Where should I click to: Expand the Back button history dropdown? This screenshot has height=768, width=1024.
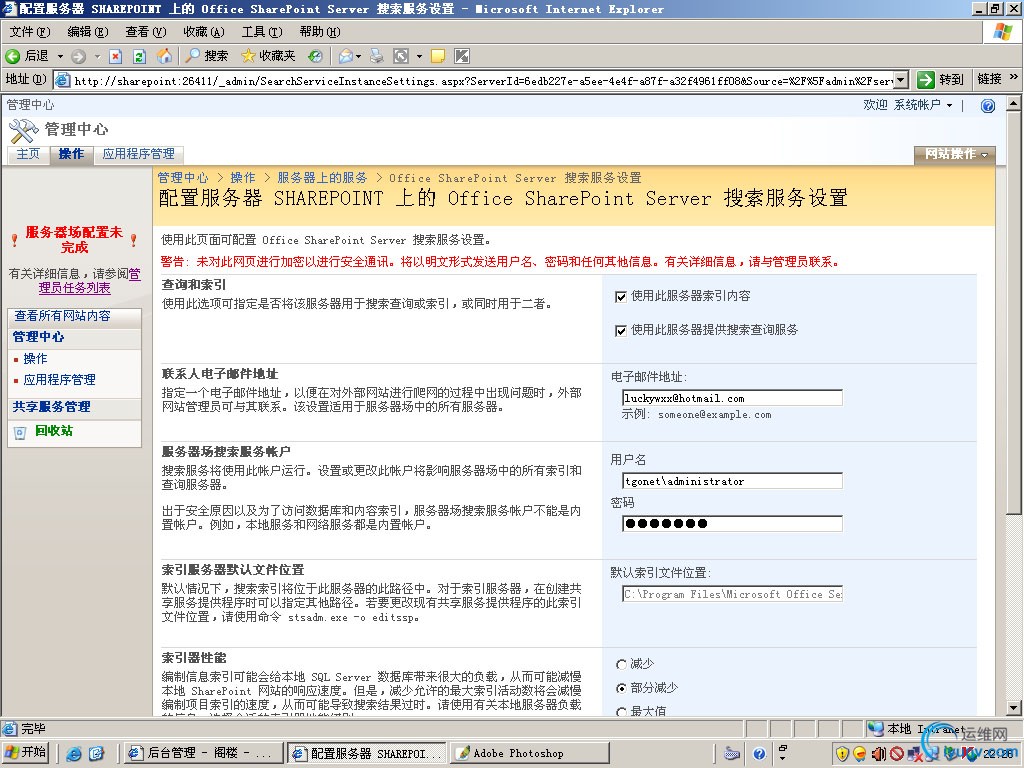[60, 56]
